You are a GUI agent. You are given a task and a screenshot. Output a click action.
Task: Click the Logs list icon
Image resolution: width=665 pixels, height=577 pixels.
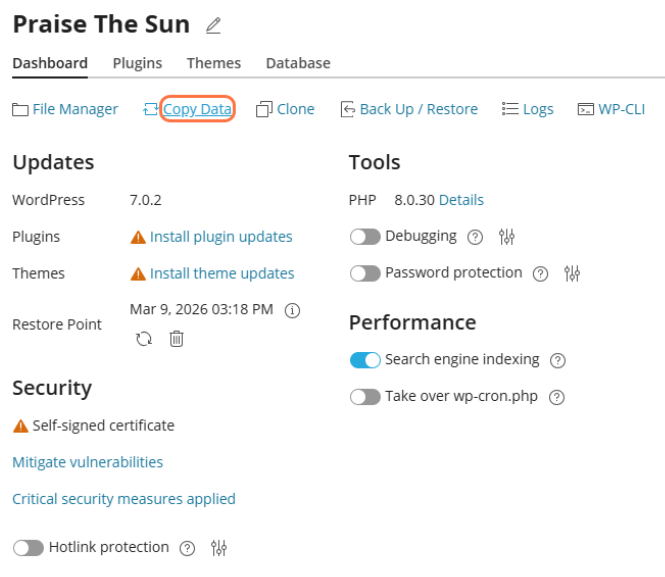(510, 109)
